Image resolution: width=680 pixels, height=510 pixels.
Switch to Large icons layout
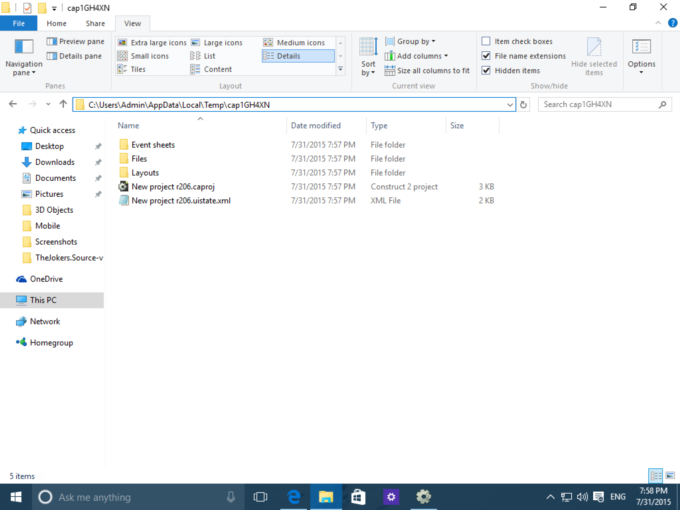217,42
